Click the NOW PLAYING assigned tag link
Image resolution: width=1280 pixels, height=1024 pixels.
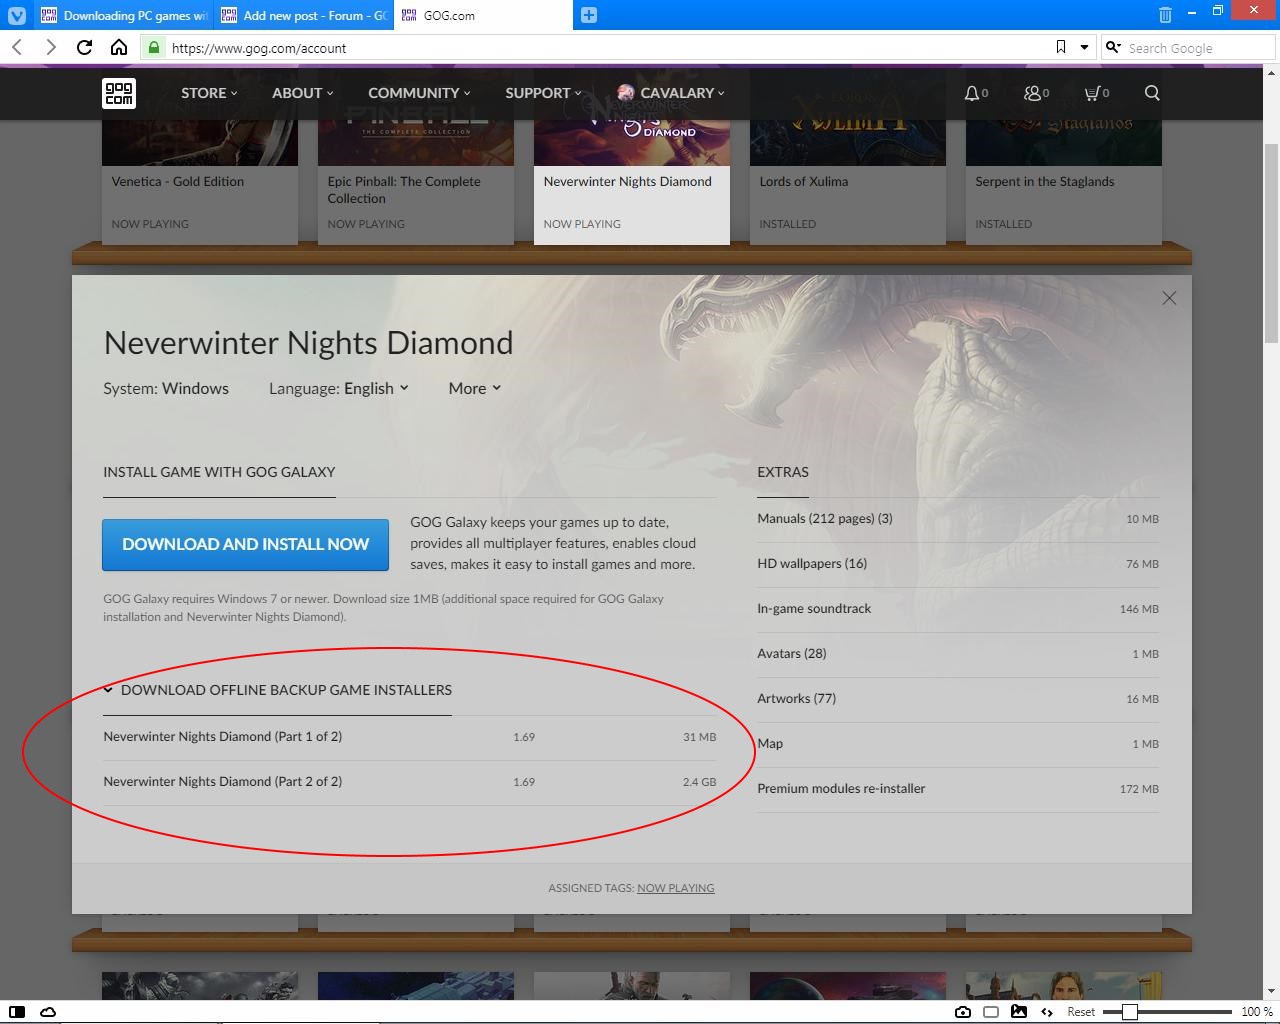pos(676,888)
